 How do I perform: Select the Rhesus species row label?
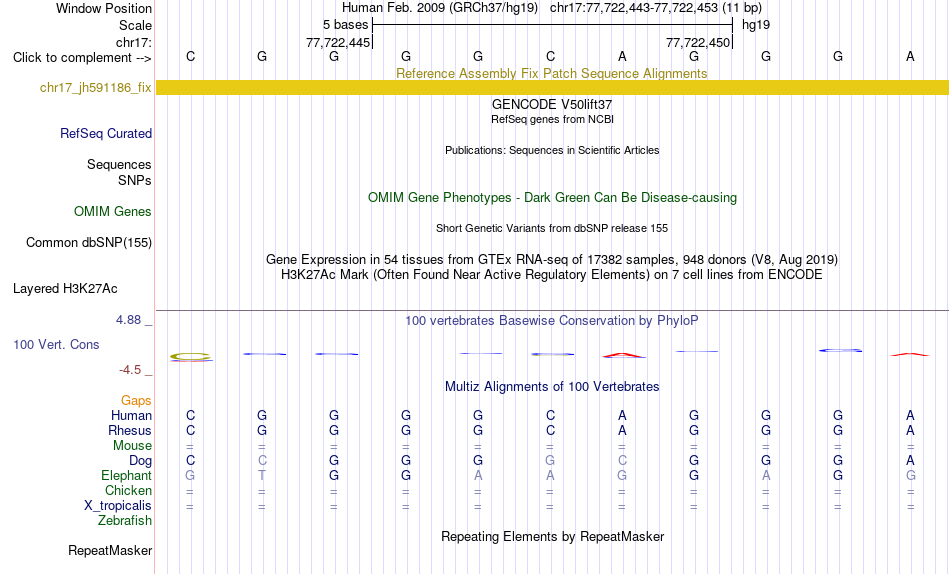tap(130, 430)
